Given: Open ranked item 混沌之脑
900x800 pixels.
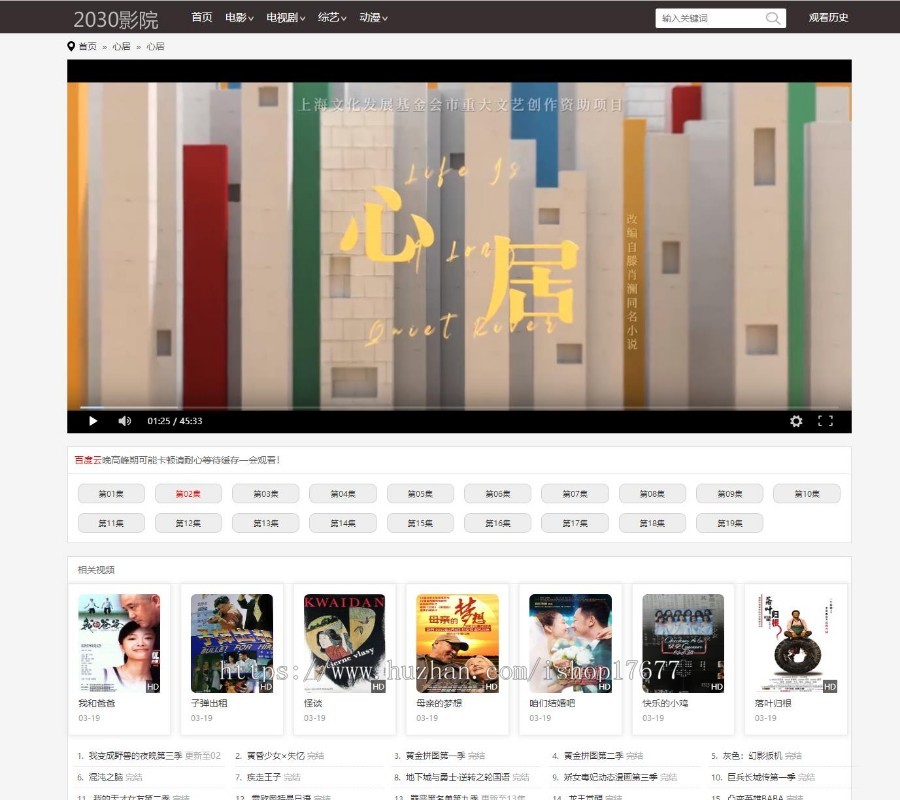Looking at the screenshot, I should (x=106, y=777).
